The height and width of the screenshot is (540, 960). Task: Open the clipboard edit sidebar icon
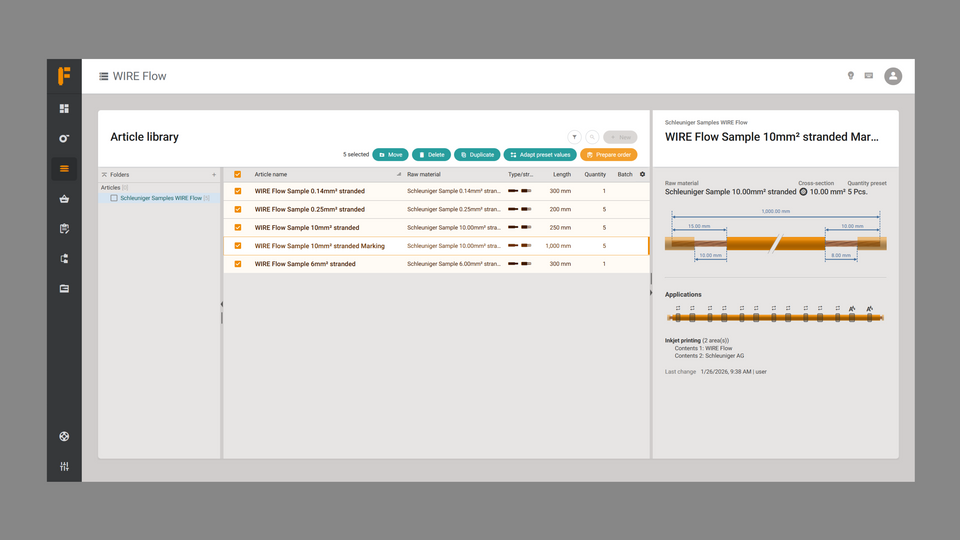click(64, 228)
